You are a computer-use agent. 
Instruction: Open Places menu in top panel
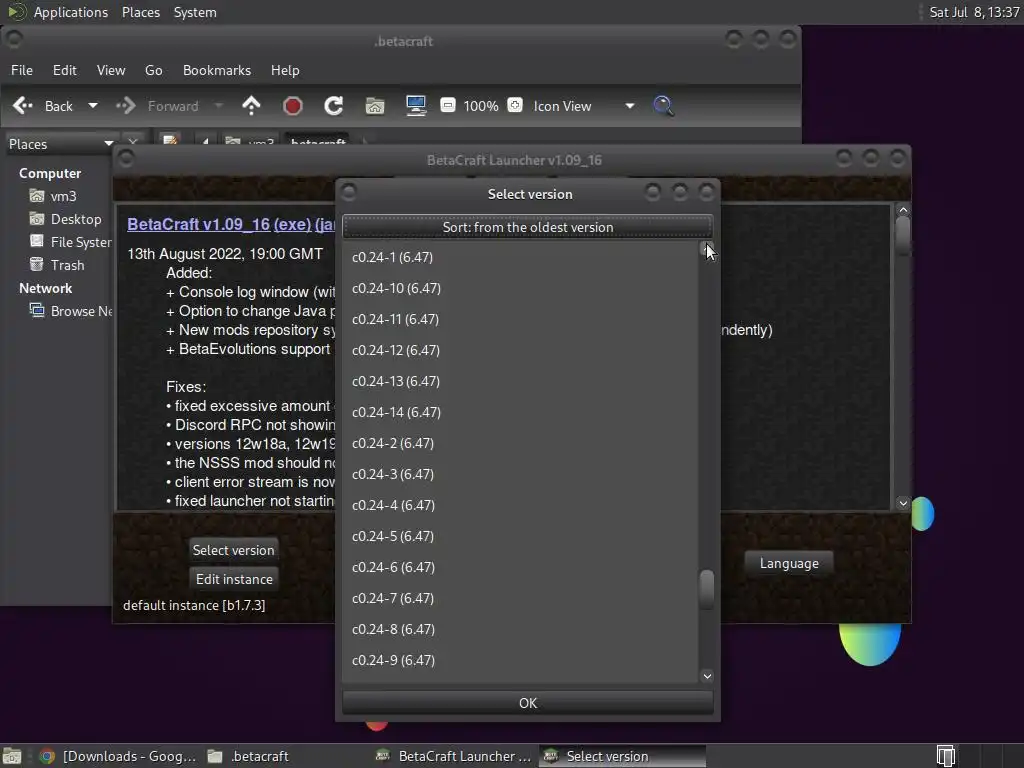pos(141,12)
